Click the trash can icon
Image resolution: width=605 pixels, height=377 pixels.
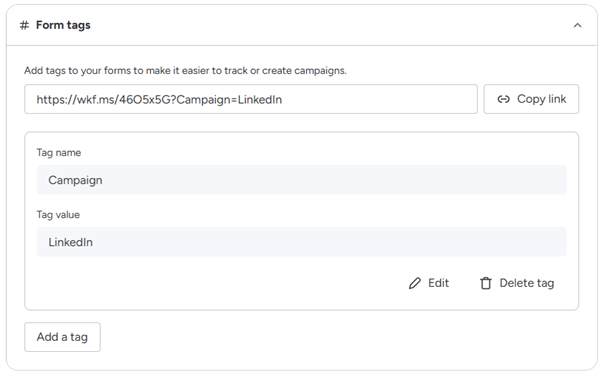485,283
